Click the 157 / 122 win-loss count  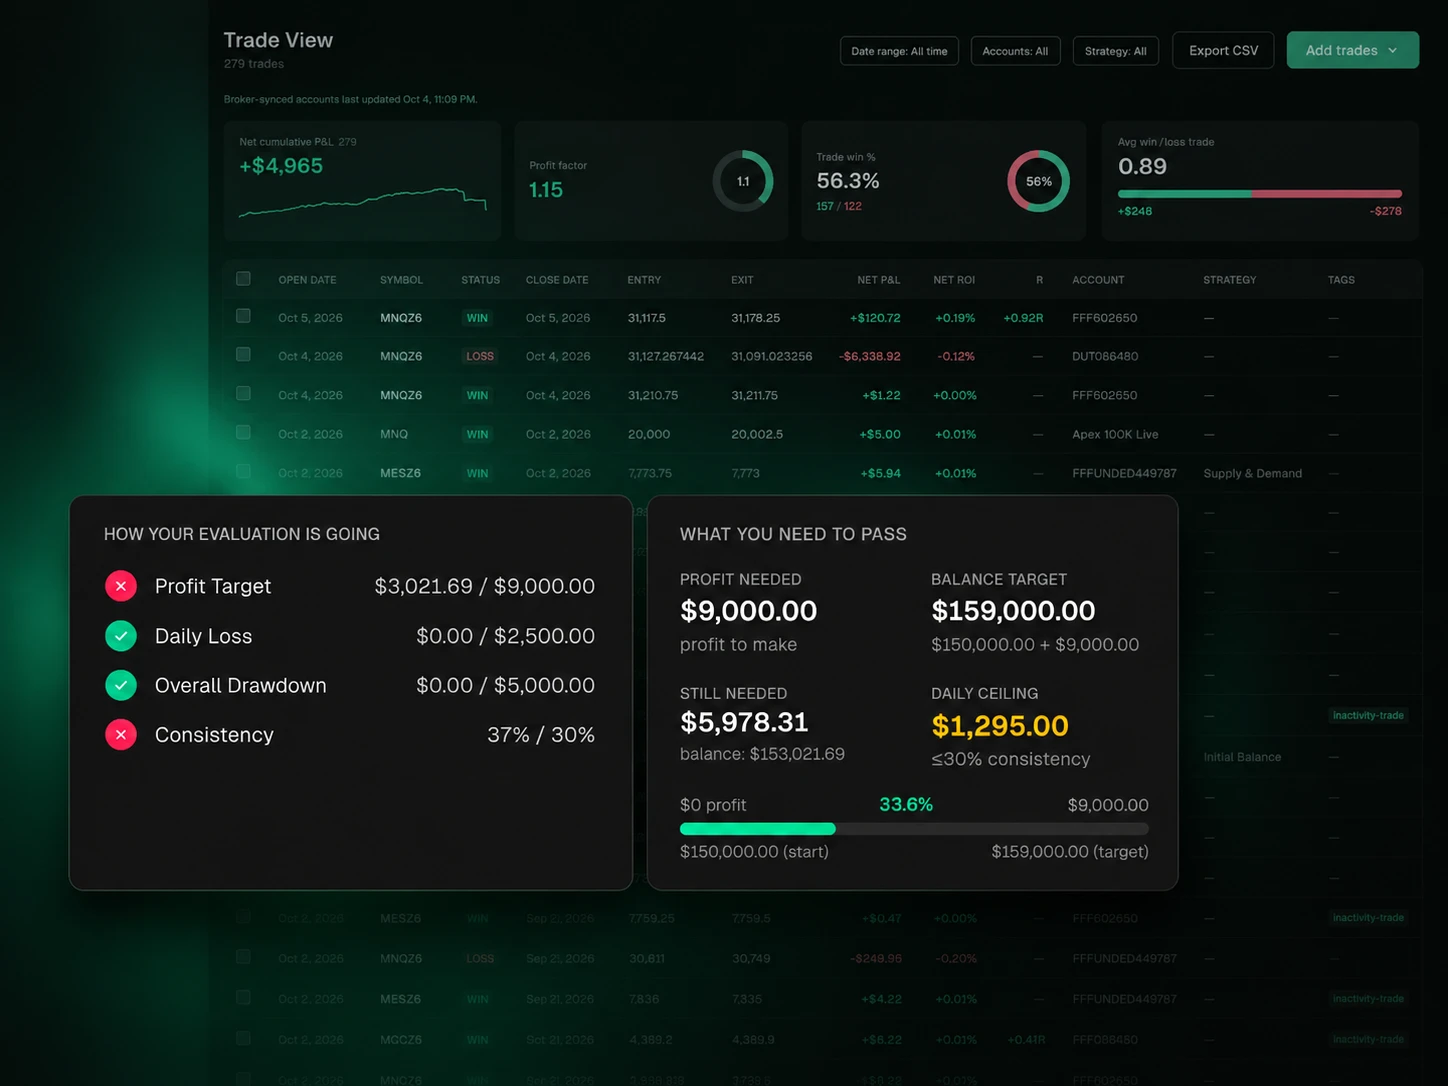[x=838, y=206]
